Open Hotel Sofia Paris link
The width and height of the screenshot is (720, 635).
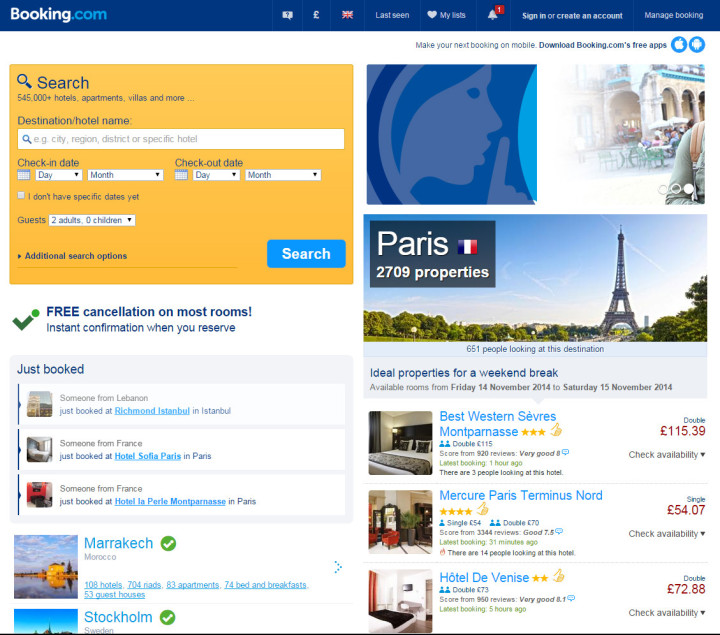click(148, 456)
